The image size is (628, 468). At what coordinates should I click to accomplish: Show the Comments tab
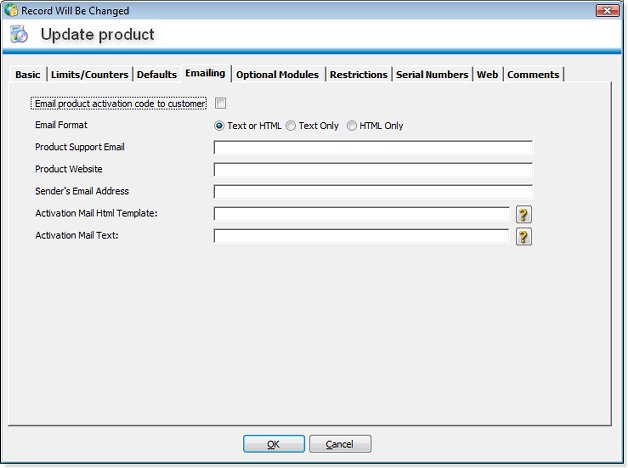pyautogui.click(x=533, y=75)
